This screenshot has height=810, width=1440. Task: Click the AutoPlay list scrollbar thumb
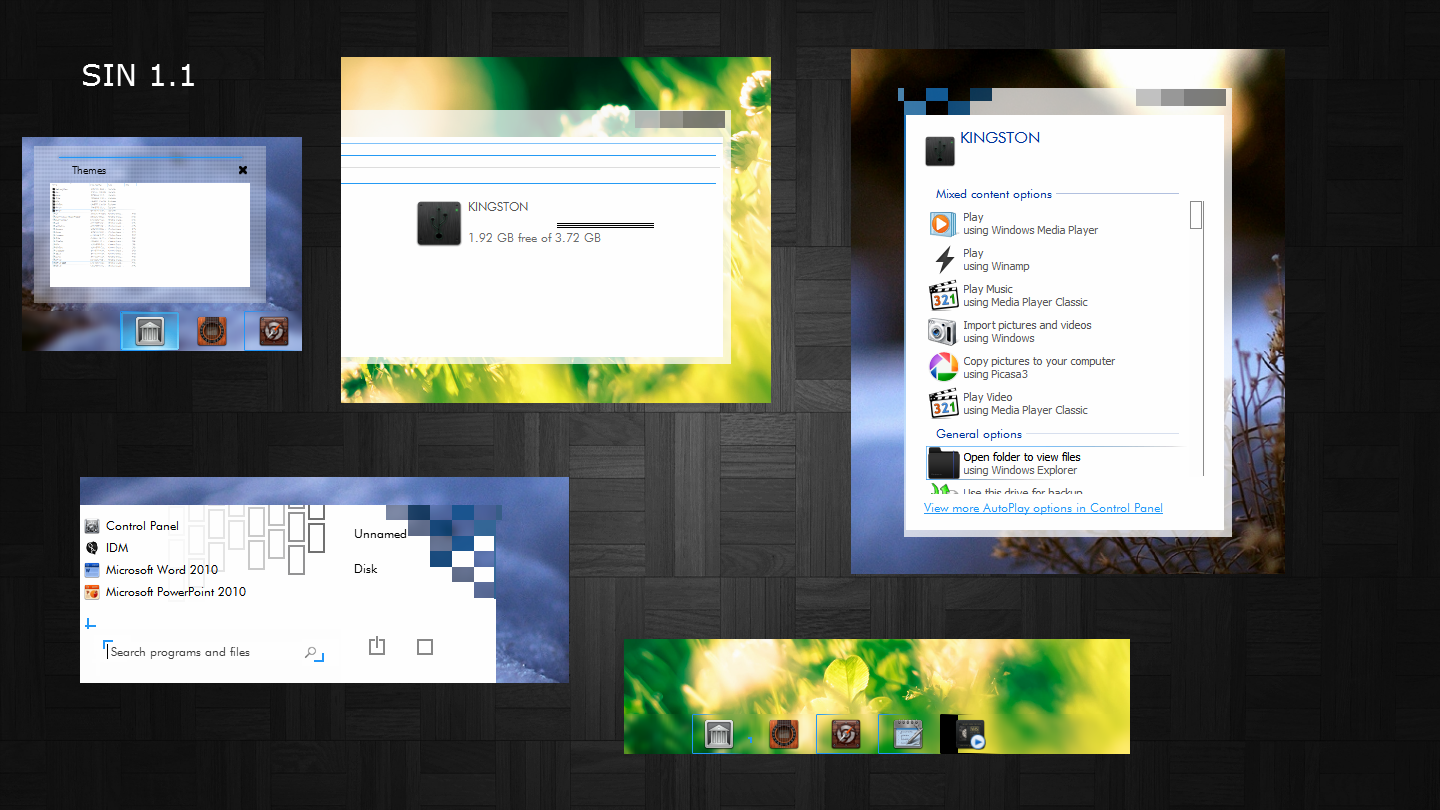click(1196, 215)
